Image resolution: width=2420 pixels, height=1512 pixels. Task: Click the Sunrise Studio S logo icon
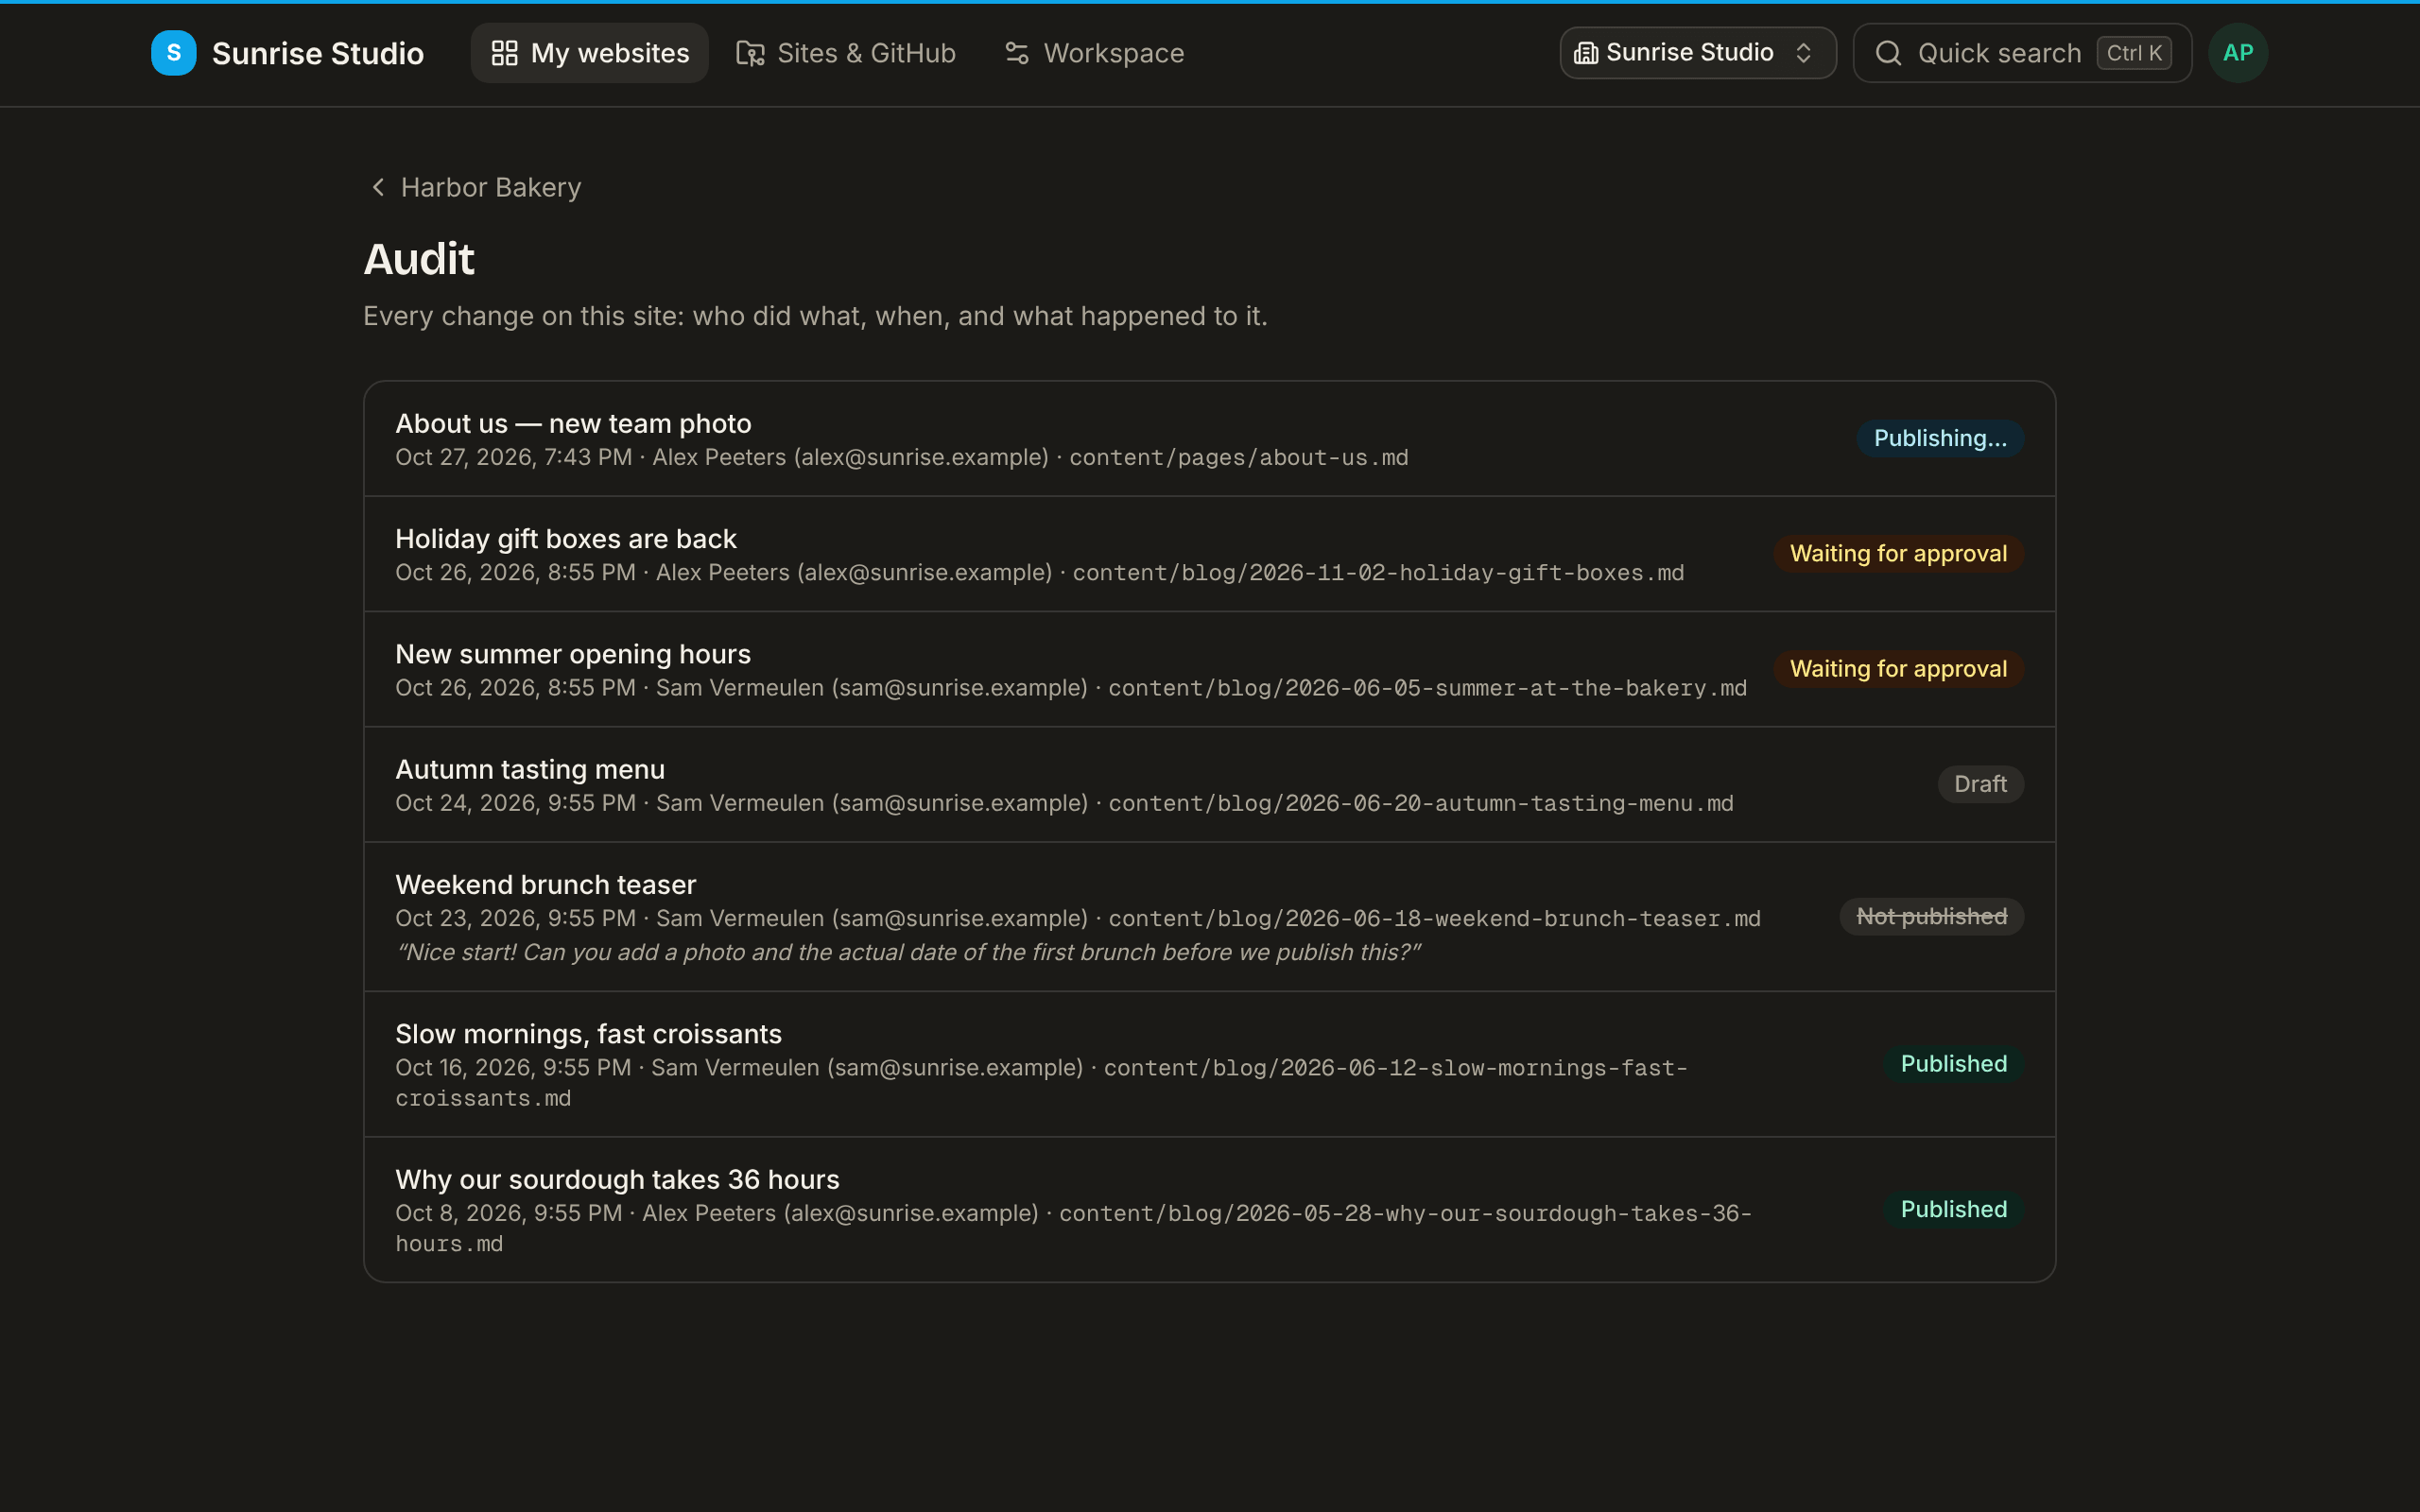pos(173,53)
